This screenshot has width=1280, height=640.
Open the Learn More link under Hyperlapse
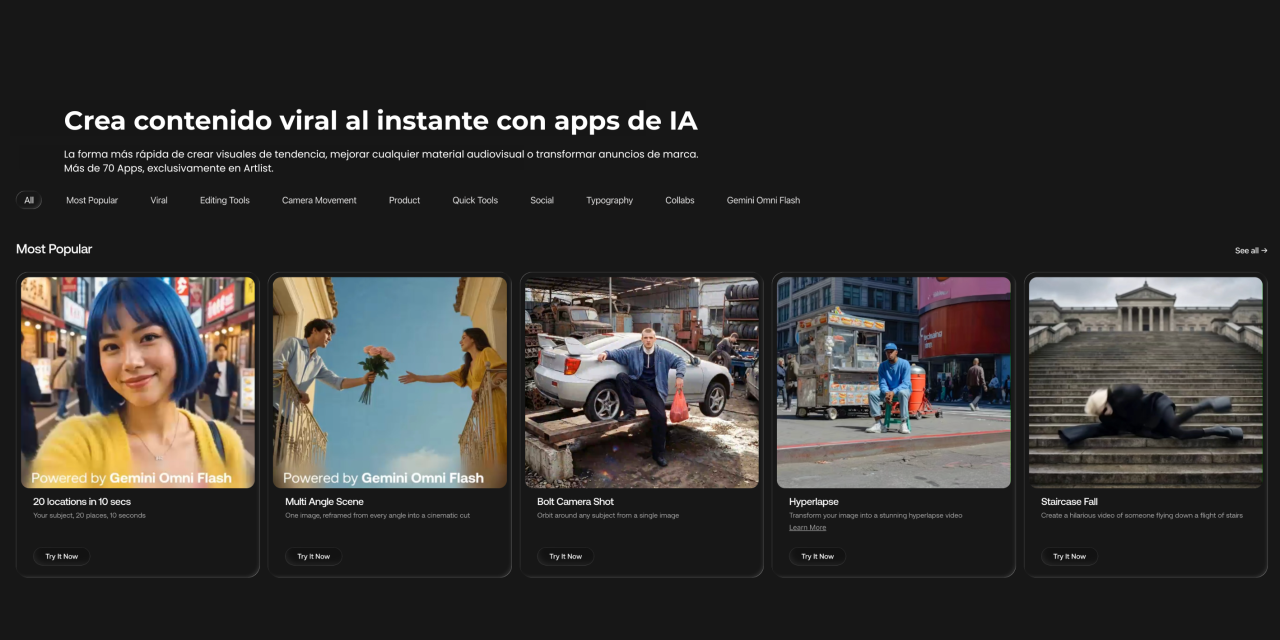pos(807,527)
